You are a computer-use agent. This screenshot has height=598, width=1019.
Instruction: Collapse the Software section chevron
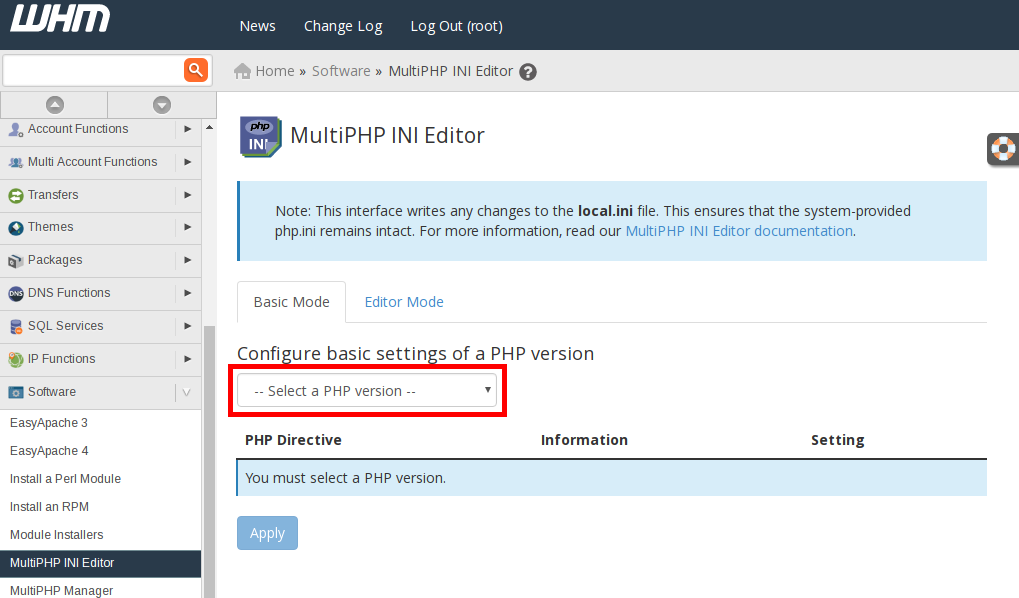click(x=186, y=392)
